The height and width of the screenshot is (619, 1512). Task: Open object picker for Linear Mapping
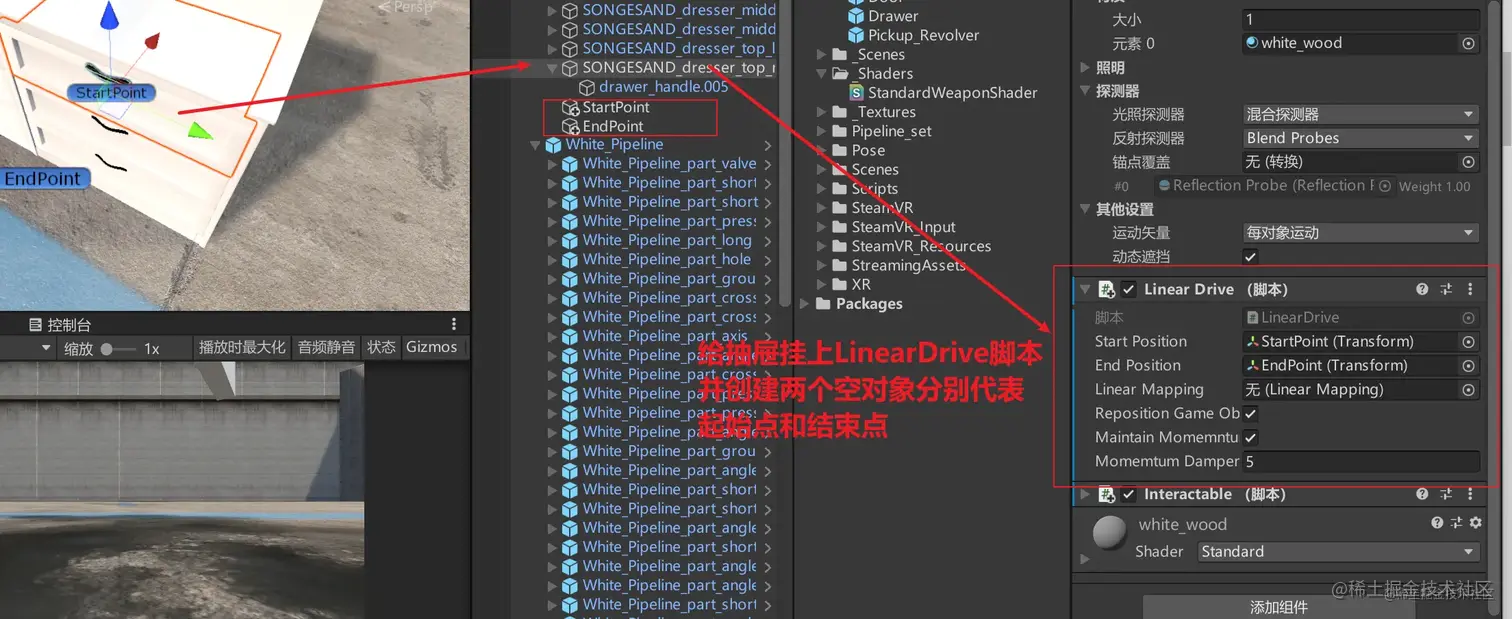coord(1468,389)
